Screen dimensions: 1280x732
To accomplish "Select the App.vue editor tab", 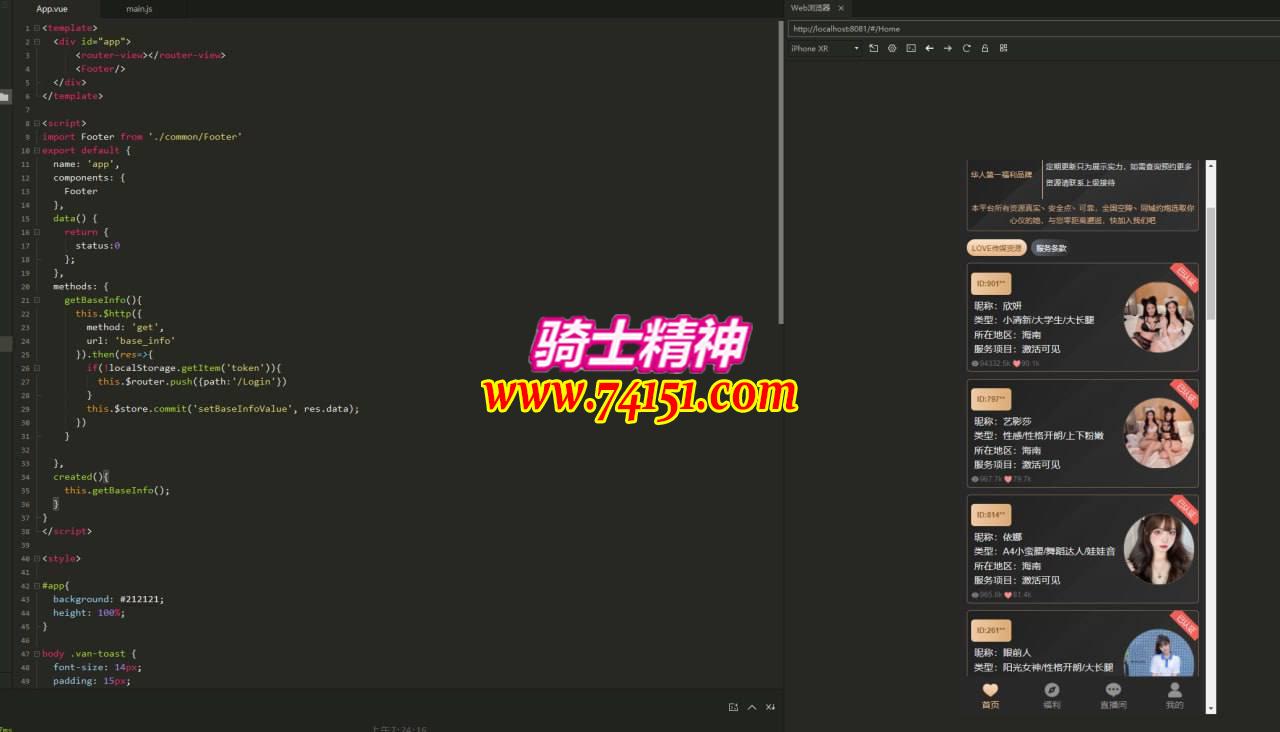I will pyautogui.click(x=52, y=9).
